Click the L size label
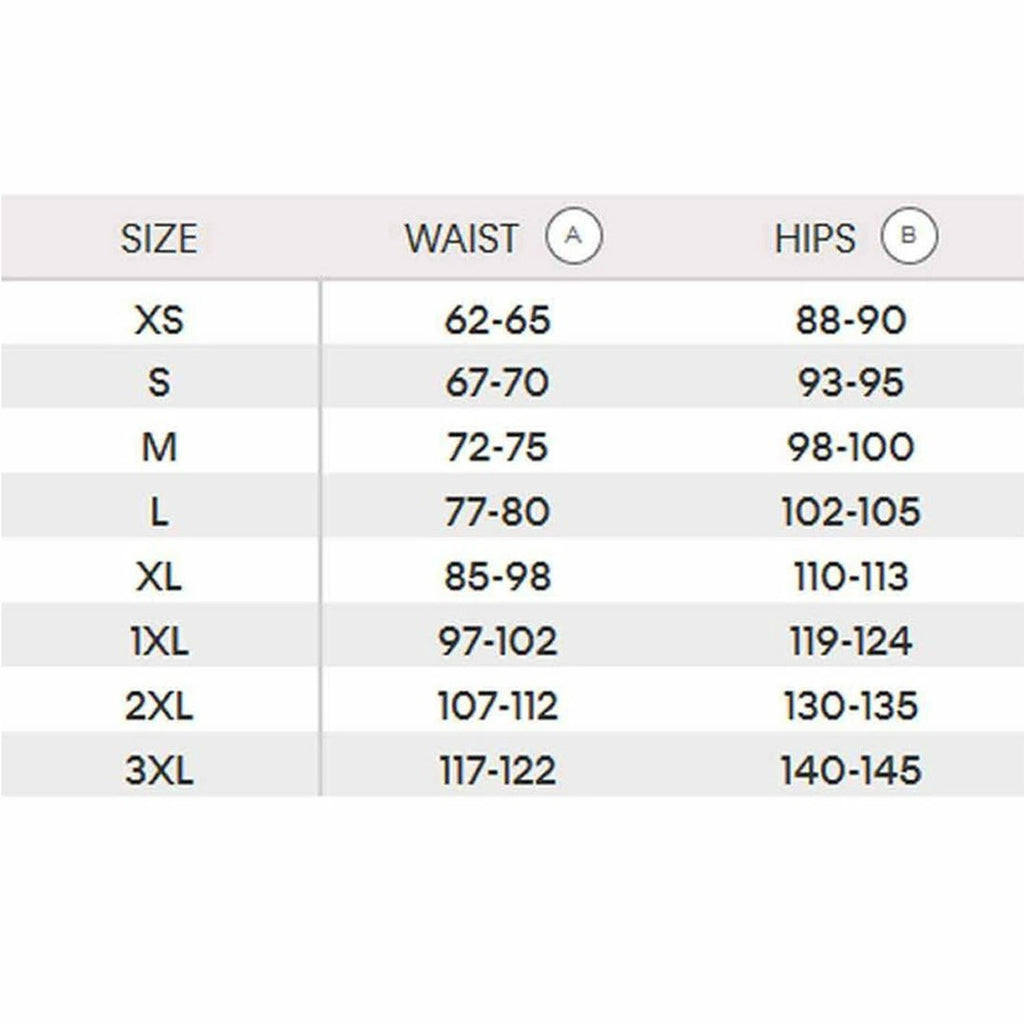Image resolution: width=1024 pixels, height=1024 pixels. click(x=159, y=513)
